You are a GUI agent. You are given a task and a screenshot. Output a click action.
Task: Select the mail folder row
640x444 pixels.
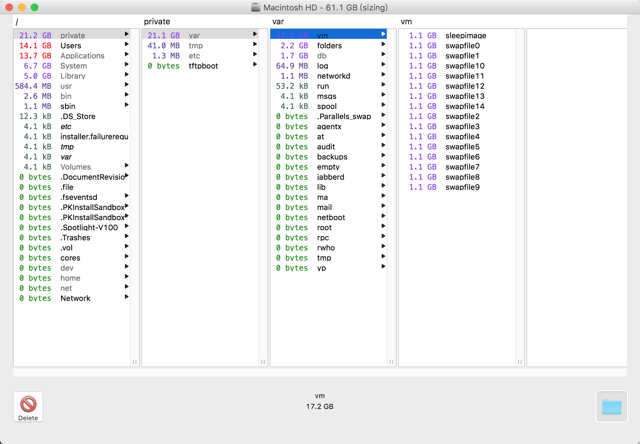329,207
